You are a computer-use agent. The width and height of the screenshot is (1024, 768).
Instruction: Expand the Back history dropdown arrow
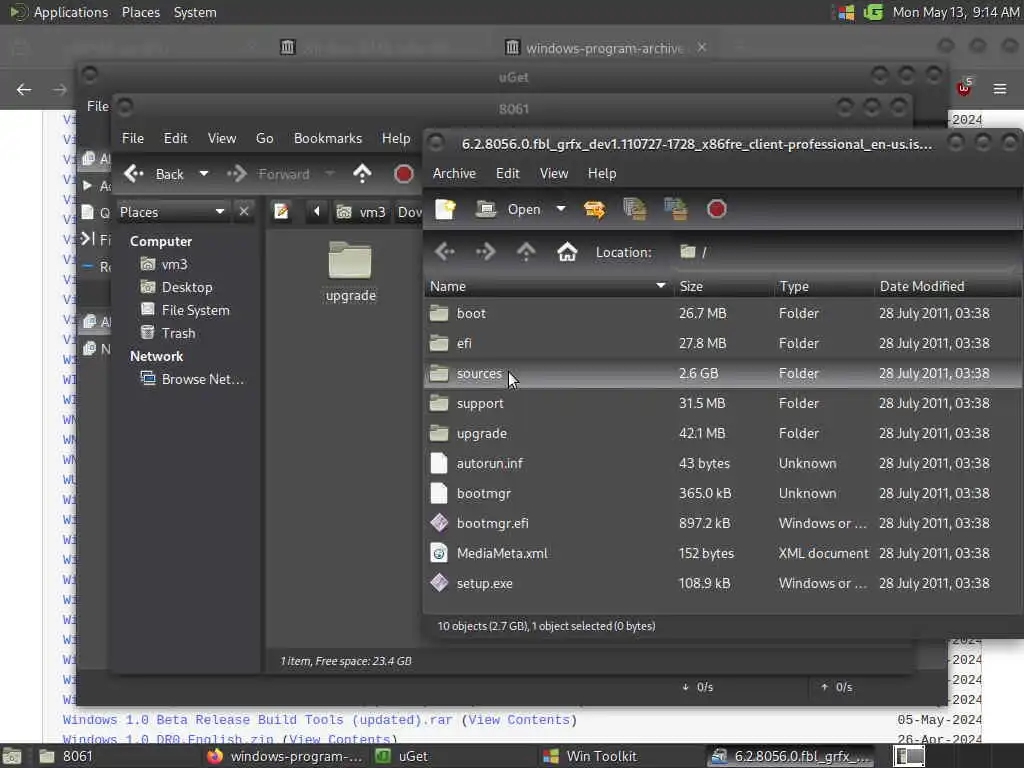204,174
